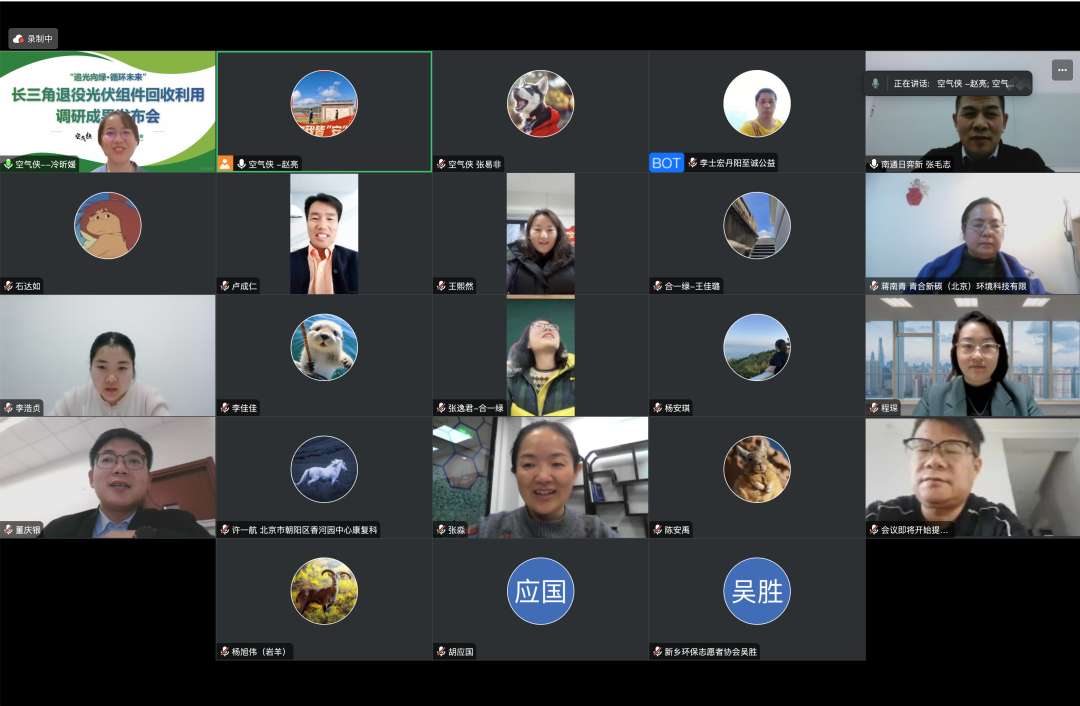Click the blue 应国 initials avatar

(x=540, y=591)
